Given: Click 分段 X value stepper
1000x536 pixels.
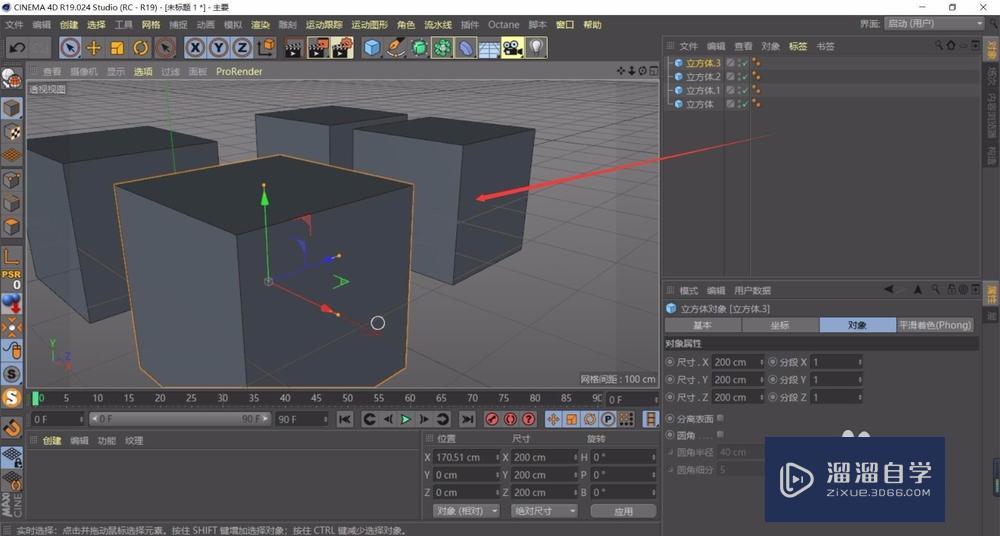Looking at the screenshot, I should pos(860,362).
